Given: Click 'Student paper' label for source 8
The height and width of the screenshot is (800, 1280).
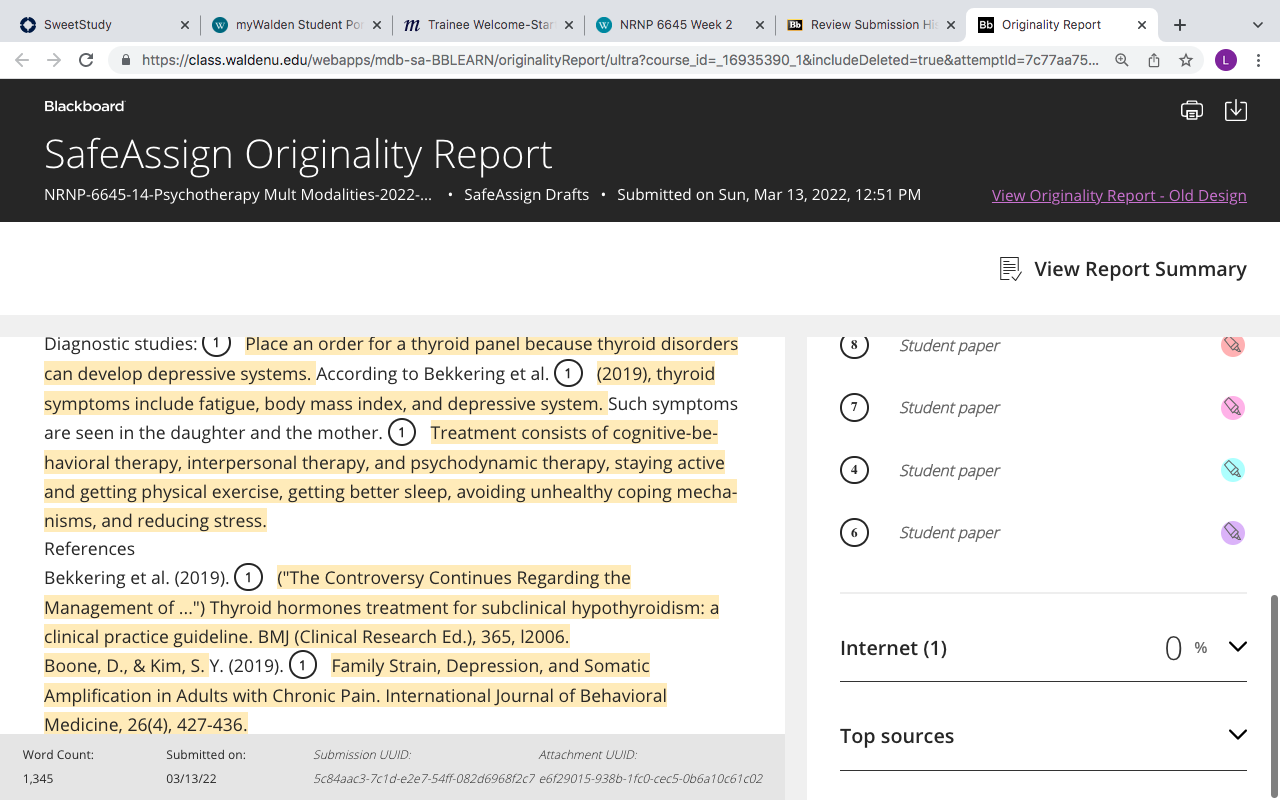Looking at the screenshot, I should pos(949,345).
